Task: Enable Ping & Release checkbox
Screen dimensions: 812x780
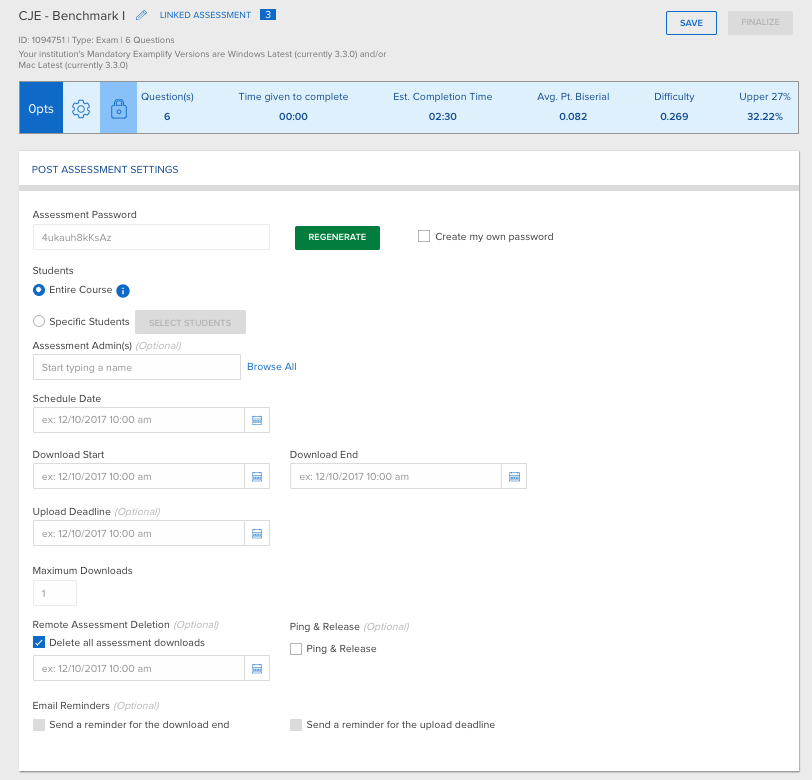Action: (296, 649)
